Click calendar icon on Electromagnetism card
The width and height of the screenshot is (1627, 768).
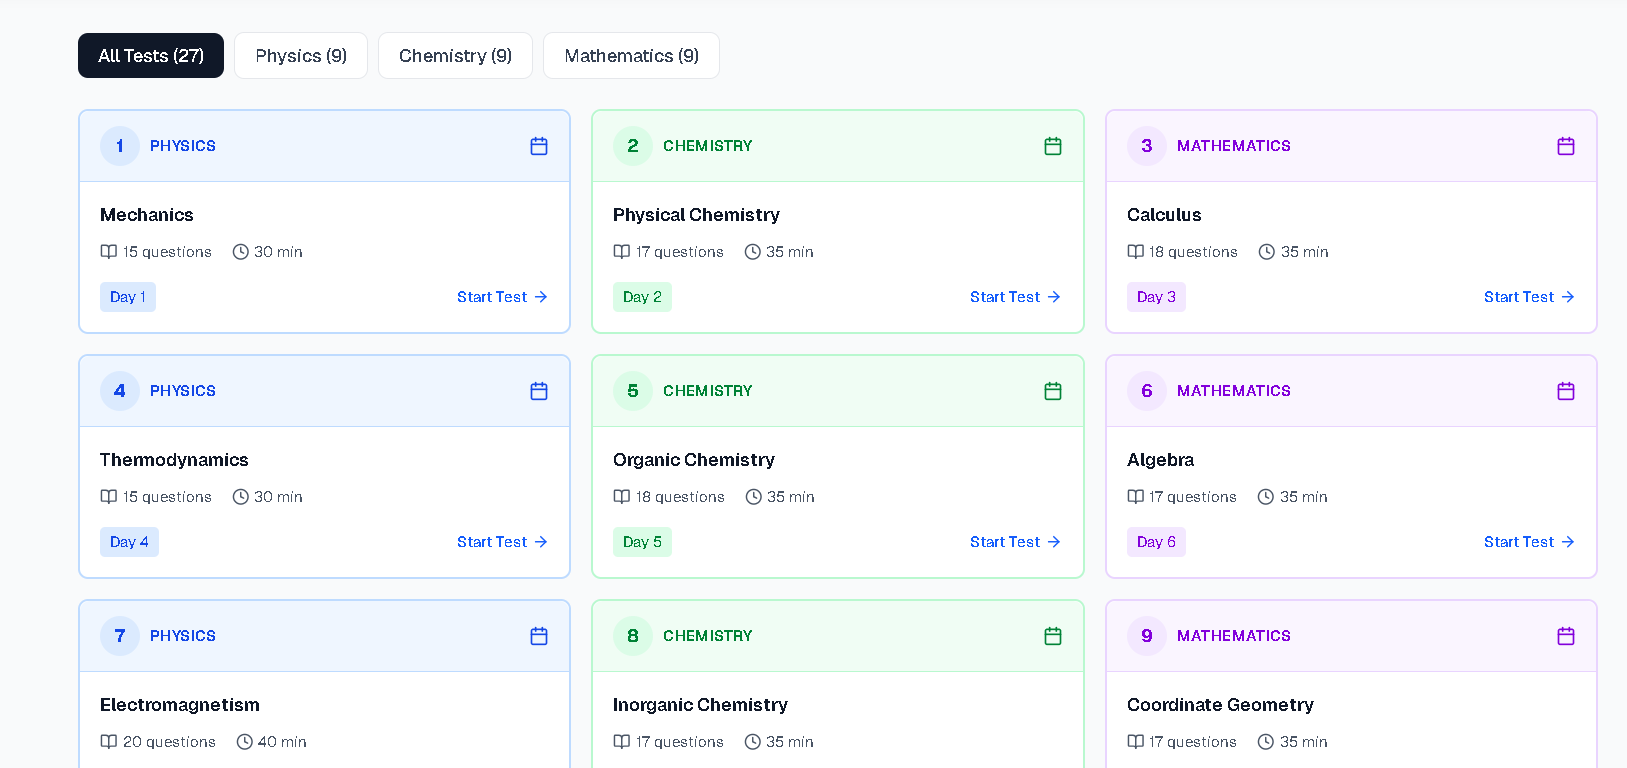[x=538, y=636]
